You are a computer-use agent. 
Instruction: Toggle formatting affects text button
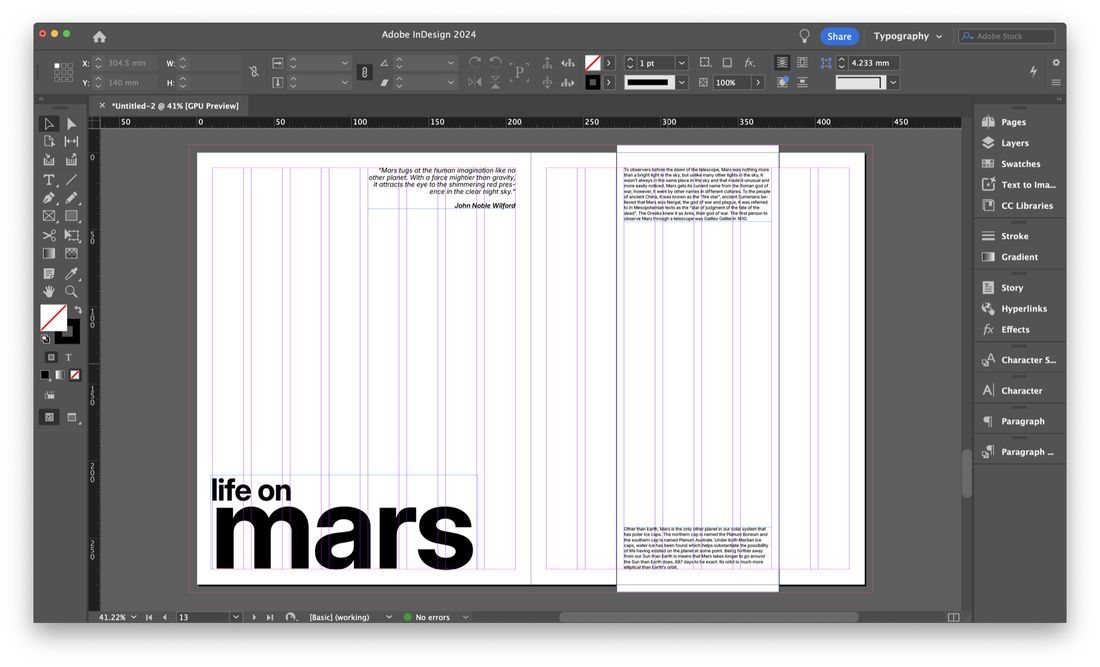68,357
